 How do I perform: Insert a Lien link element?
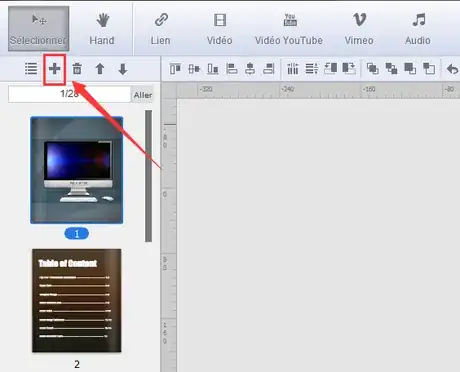pos(161,29)
